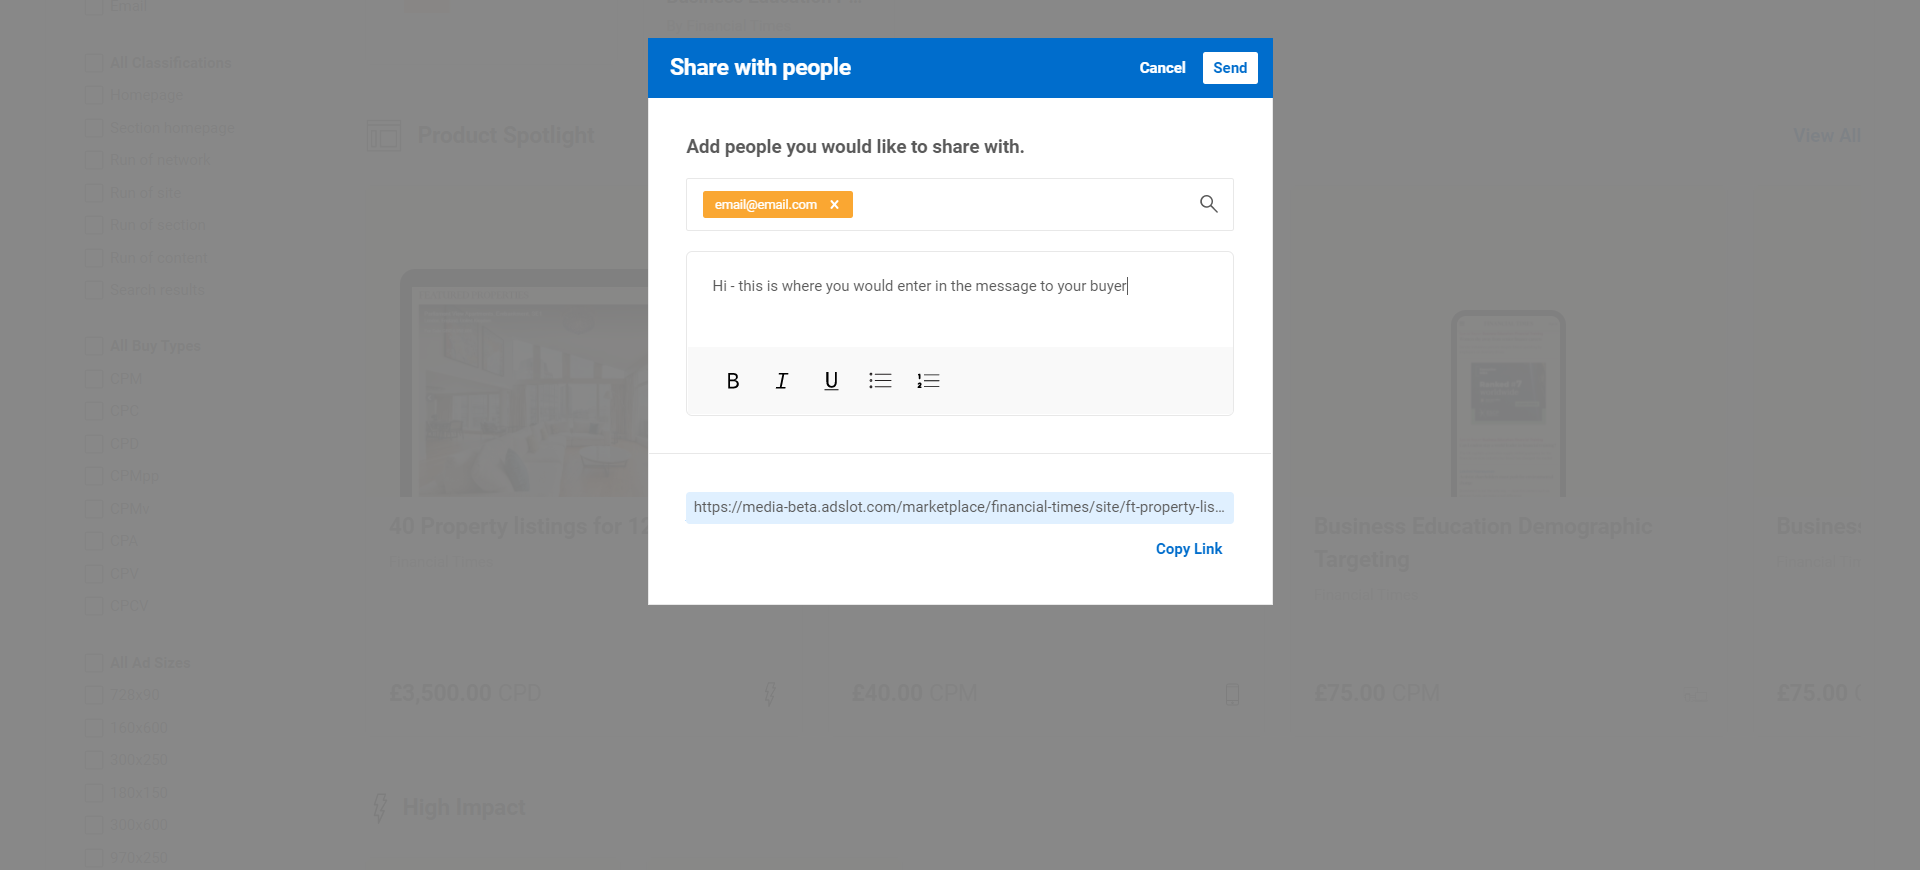This screenshot has width=1920, height=870.
Task: Click the Product Spotlight section icon
Action: click(x=384, y=136)
